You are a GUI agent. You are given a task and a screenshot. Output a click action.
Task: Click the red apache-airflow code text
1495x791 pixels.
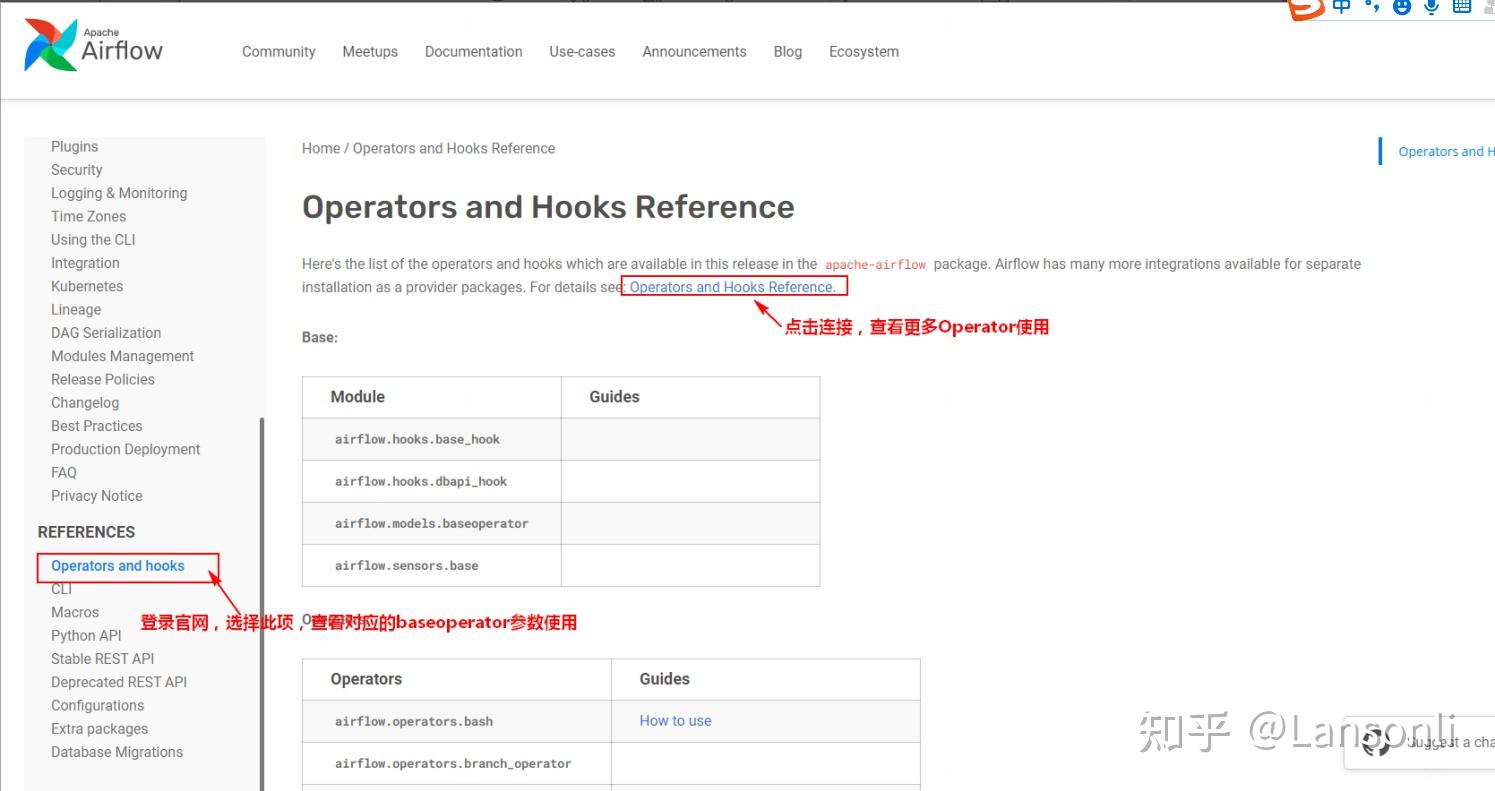(875, 264)
